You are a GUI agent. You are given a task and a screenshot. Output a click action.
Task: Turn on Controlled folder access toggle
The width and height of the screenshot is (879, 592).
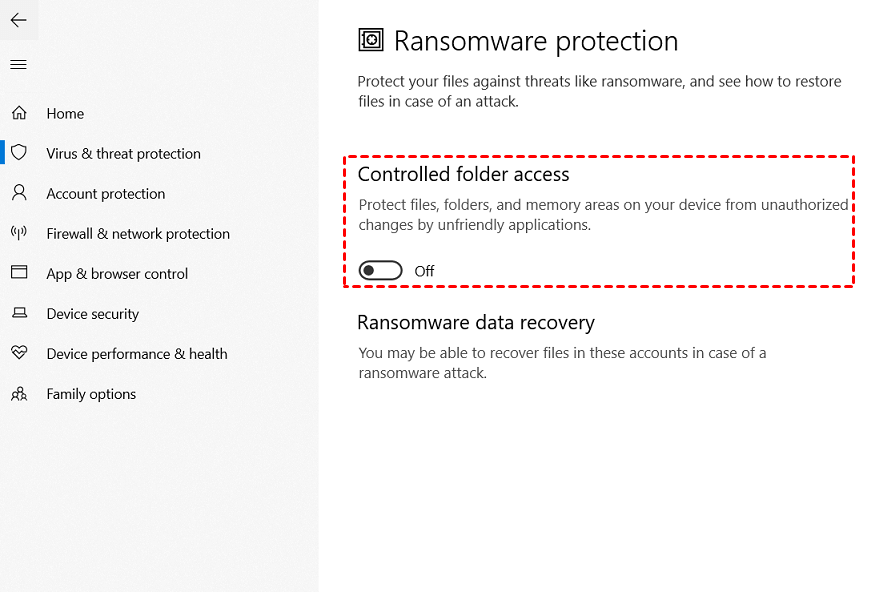click(381, 271)
